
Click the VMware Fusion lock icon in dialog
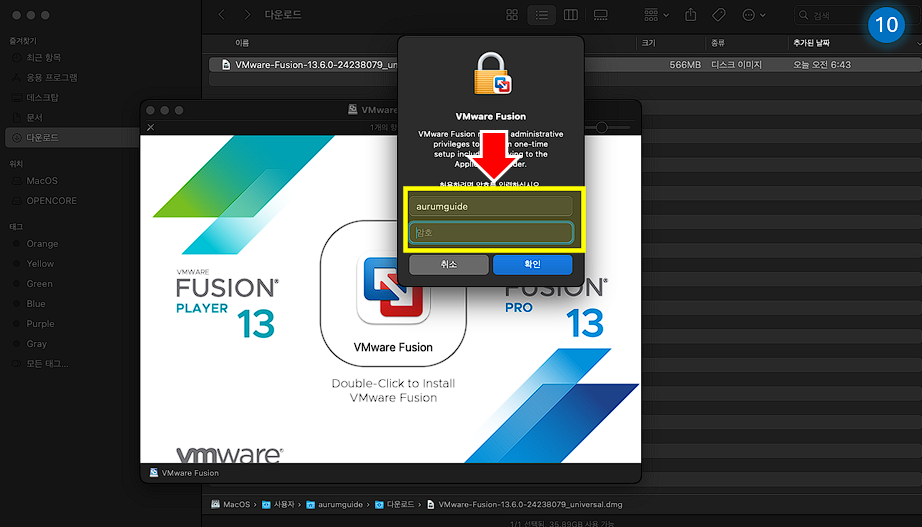[493, 74]
